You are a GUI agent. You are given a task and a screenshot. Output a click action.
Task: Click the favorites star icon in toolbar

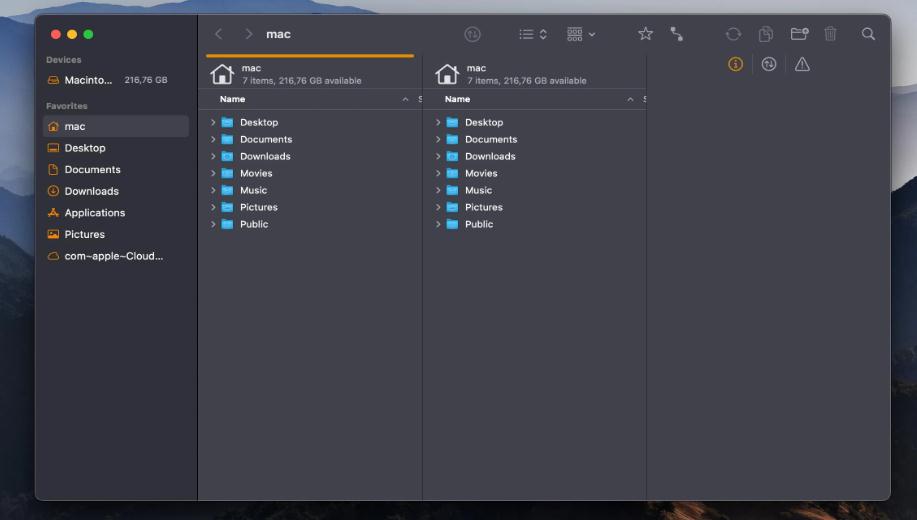pyautogui.click(x=645, y=34)
